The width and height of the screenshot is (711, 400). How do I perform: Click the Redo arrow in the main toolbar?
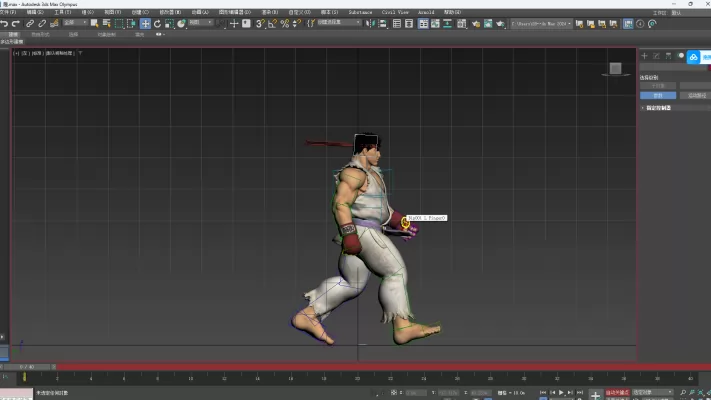point(17,23)
